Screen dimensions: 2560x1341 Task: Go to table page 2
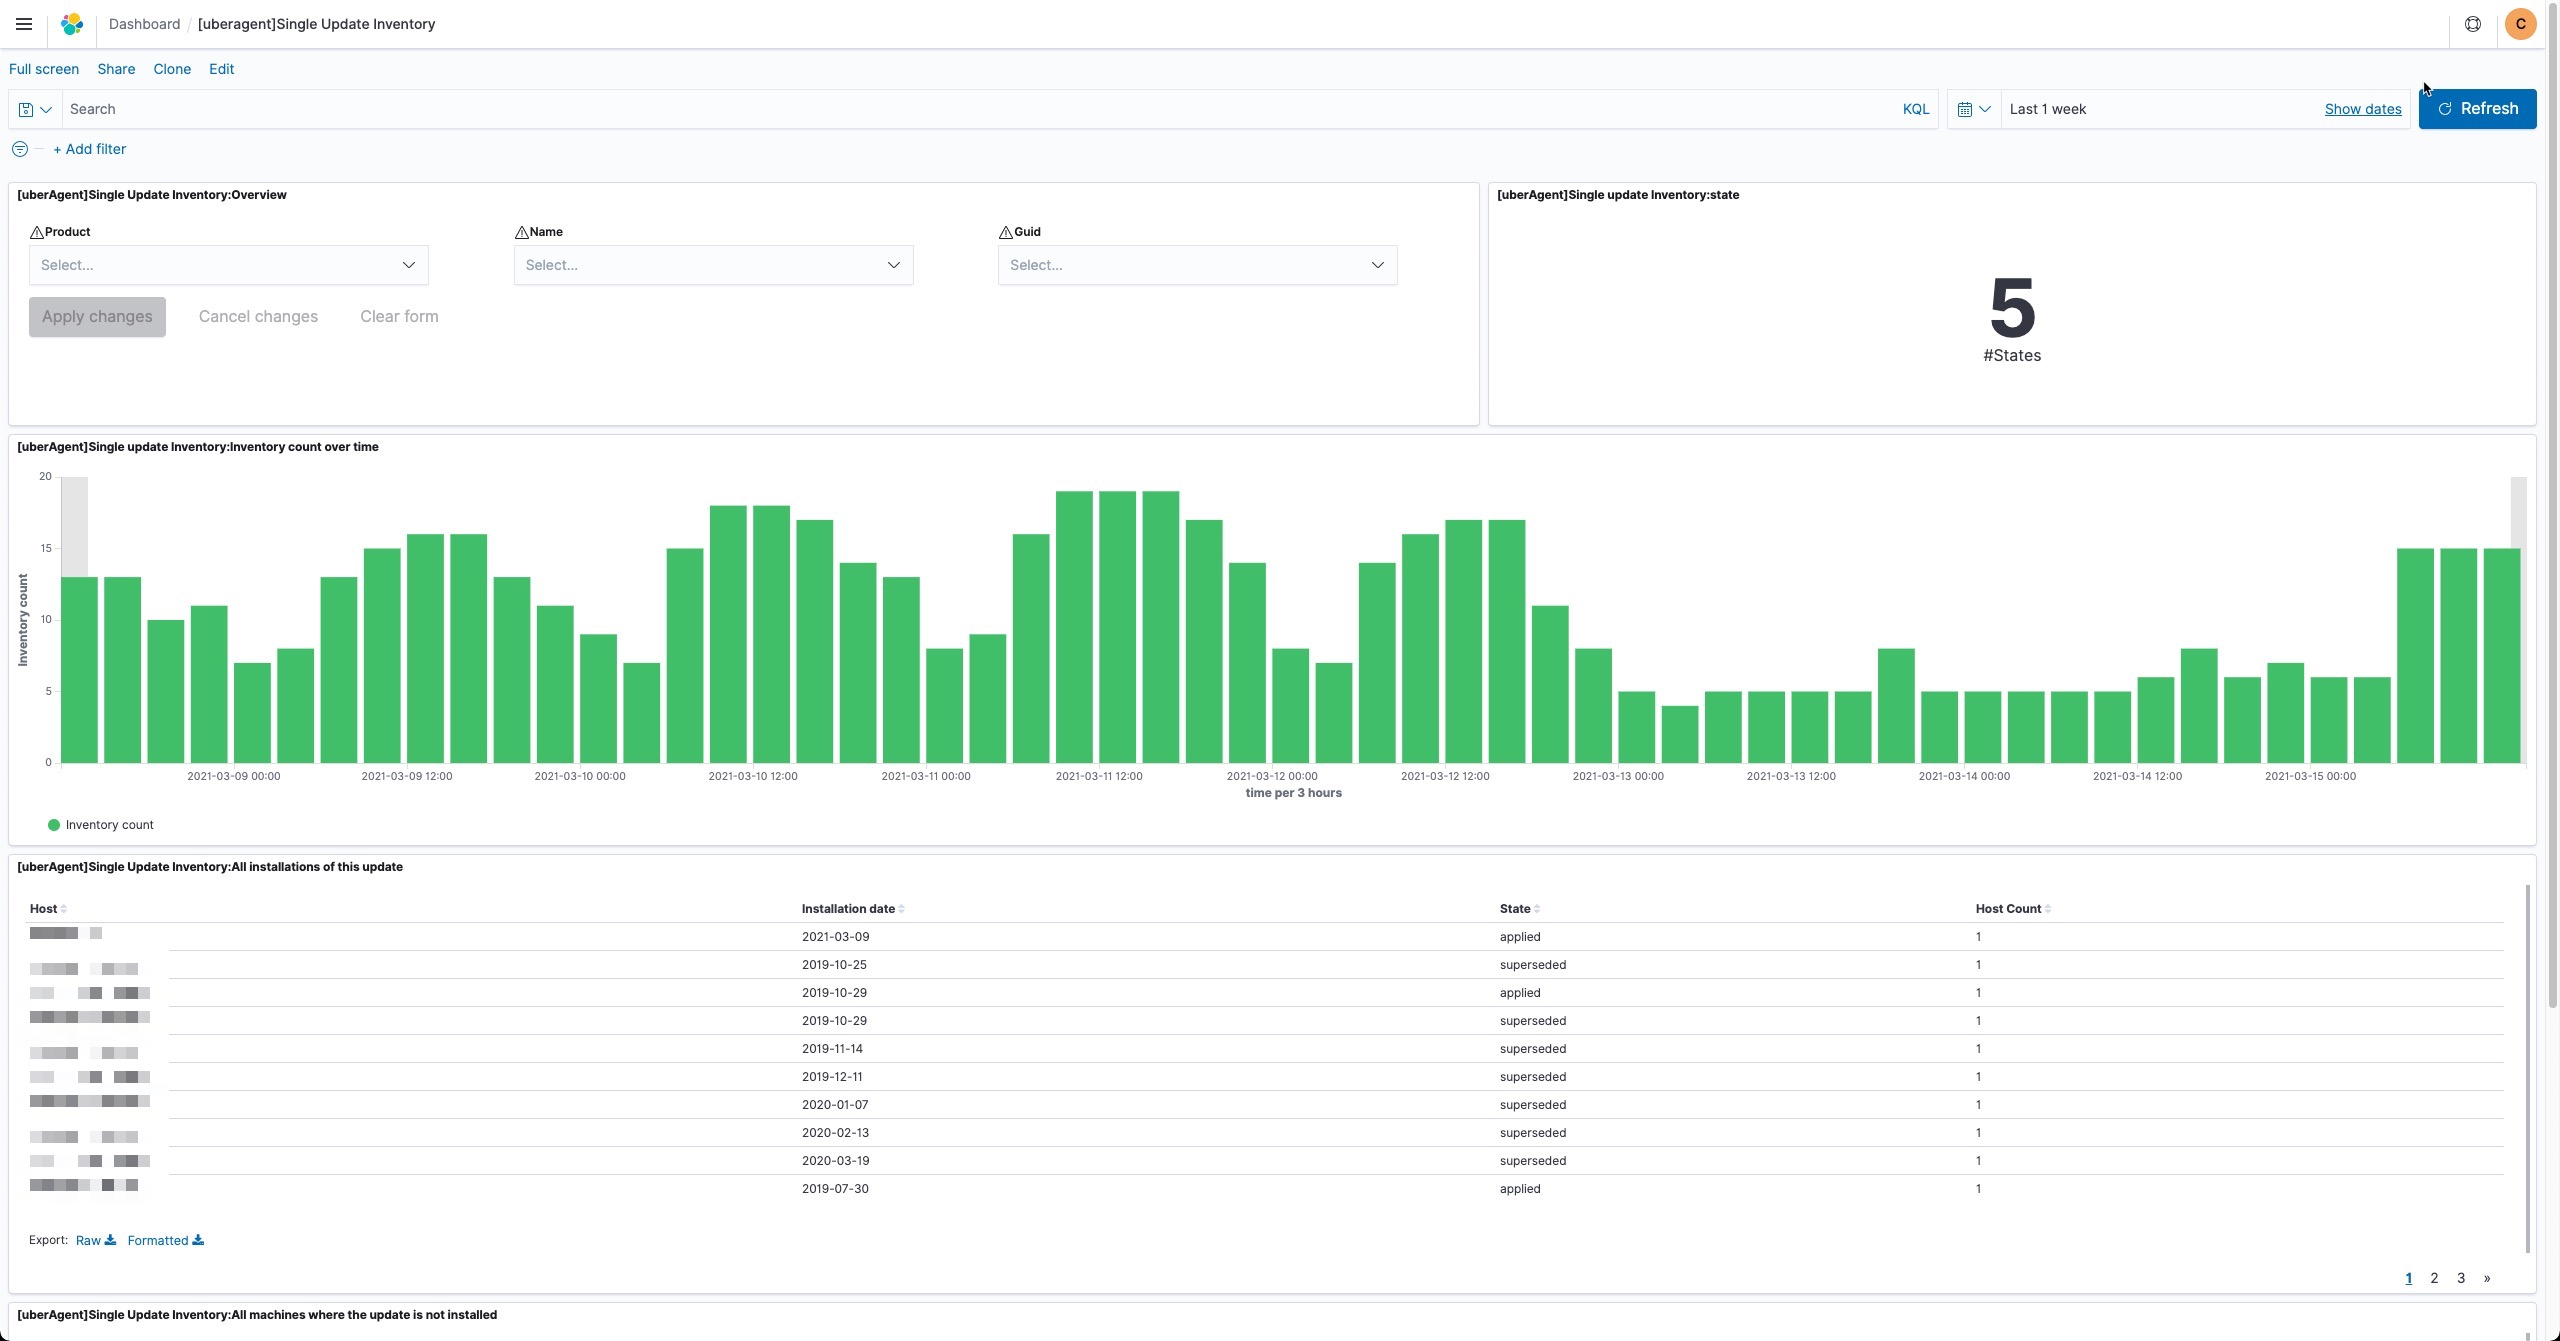tap(2434, 1278)
